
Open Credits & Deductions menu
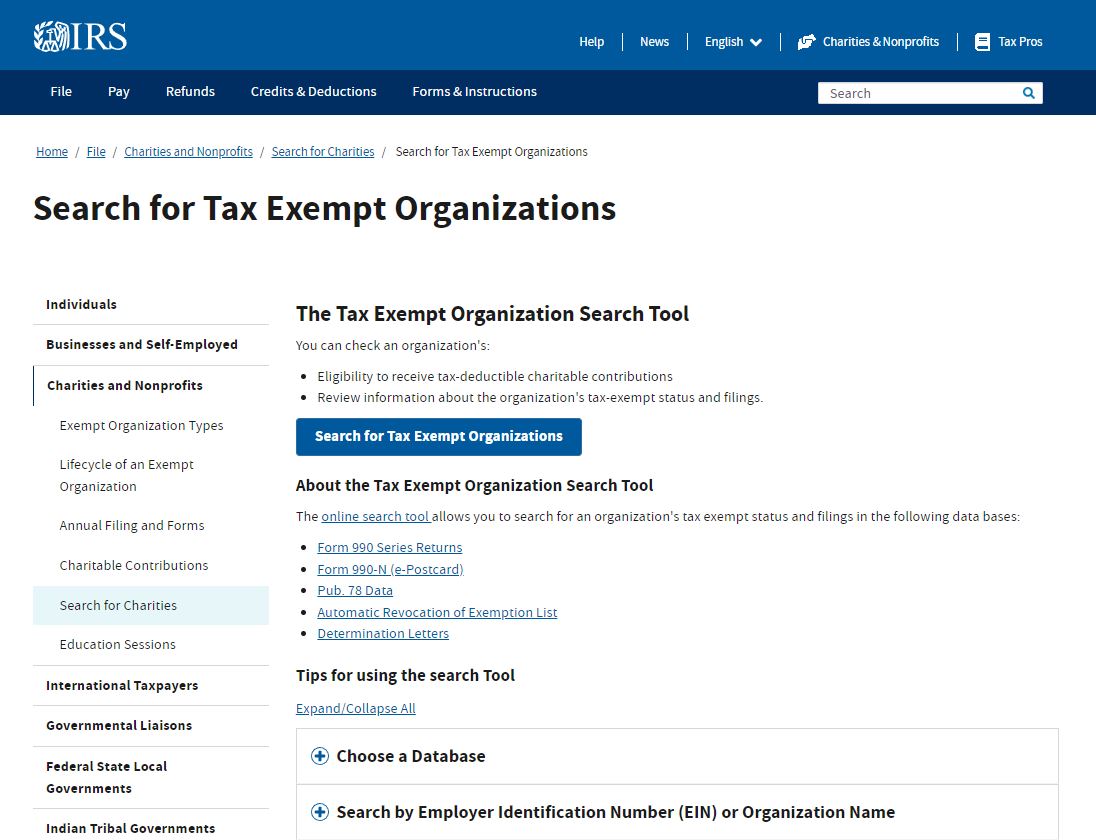[313, 92]
